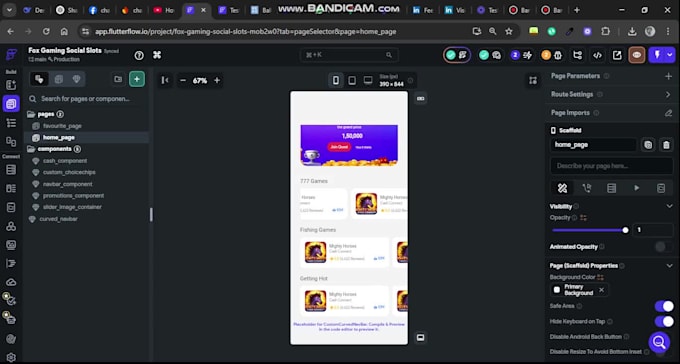Click the top canvas app bar handle icon
This screenshot has height=364, width=680.
click(420, 98)
